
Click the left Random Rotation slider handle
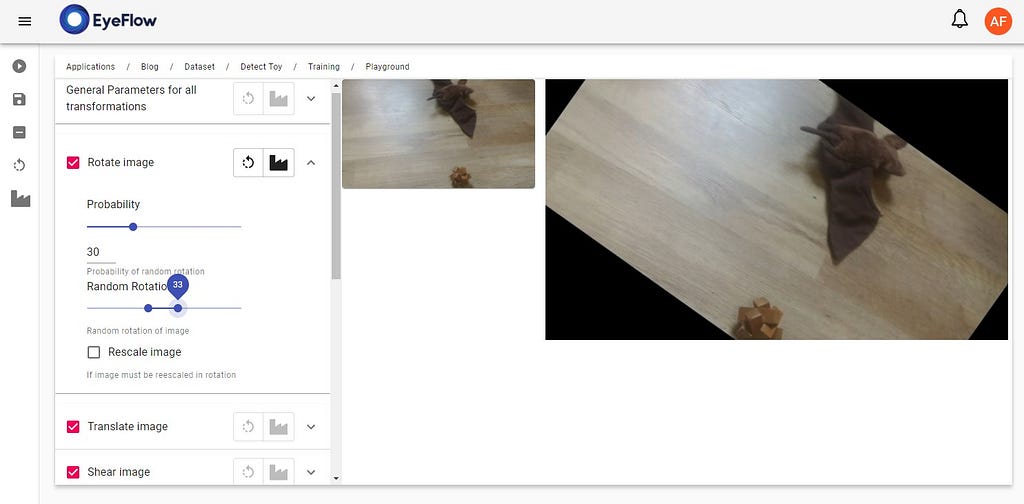pyautogui.click(x=148, y=308)
